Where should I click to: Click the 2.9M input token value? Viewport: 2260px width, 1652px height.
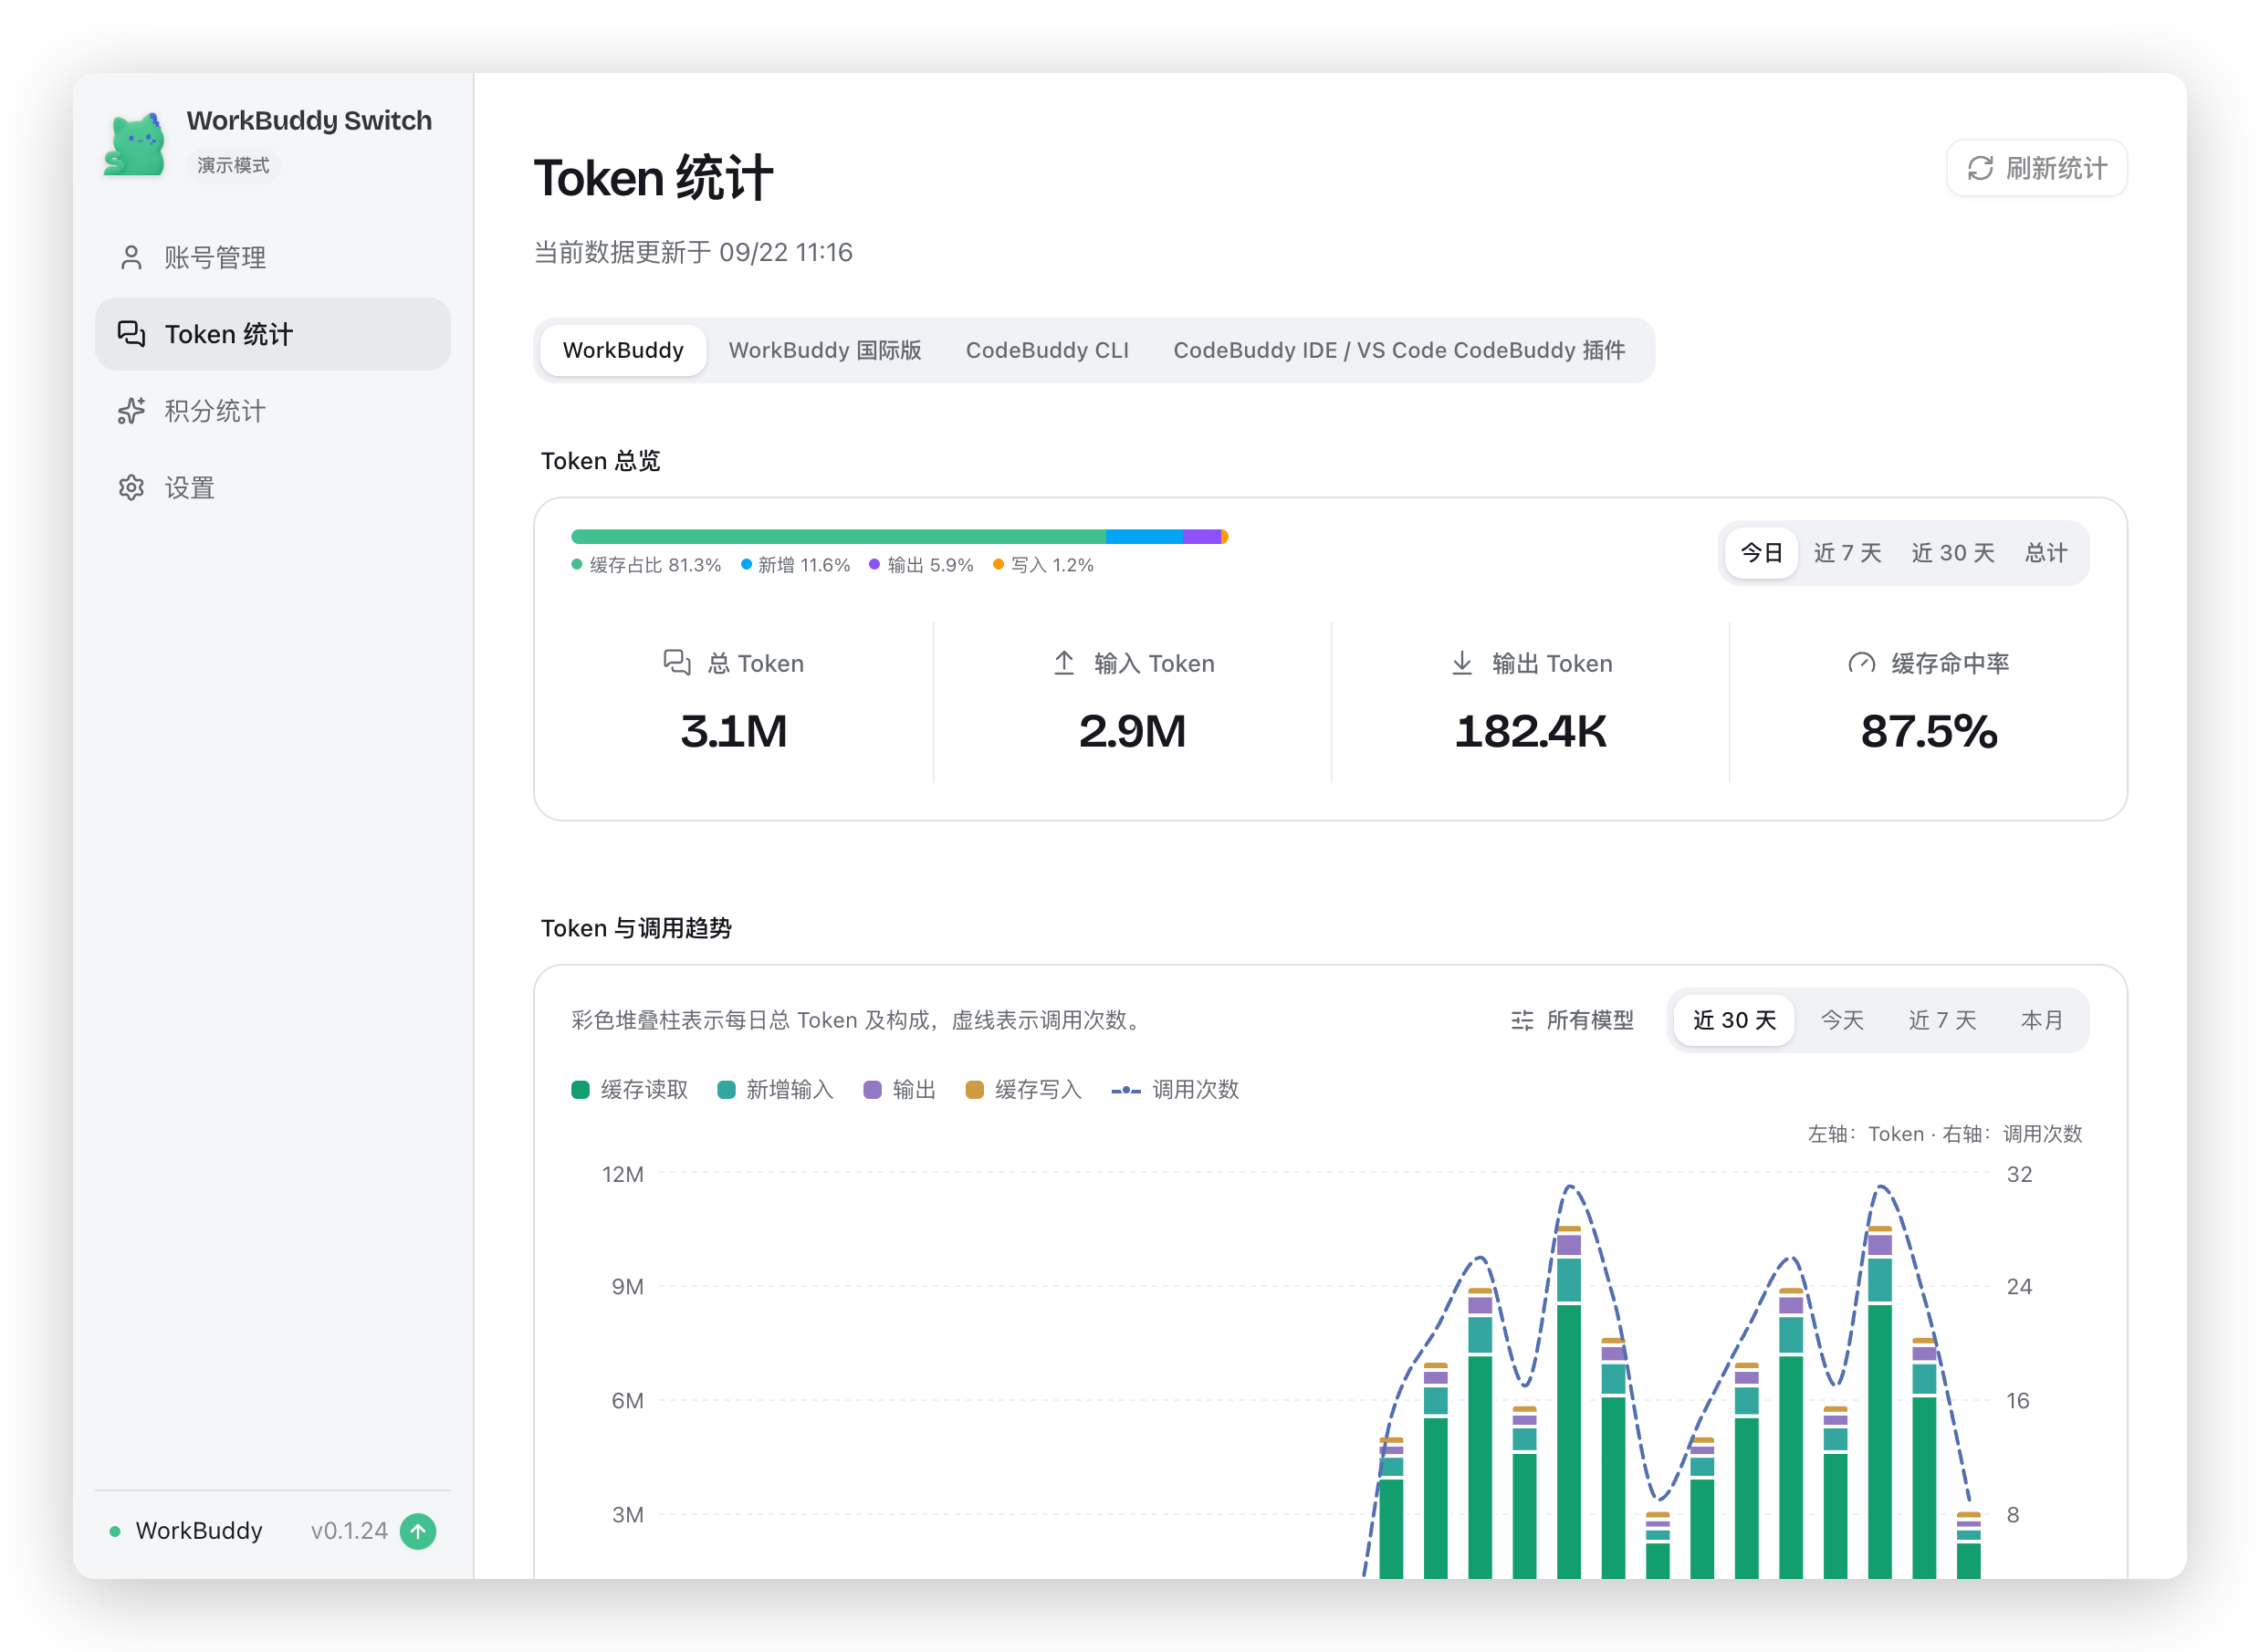[1132, 731]
